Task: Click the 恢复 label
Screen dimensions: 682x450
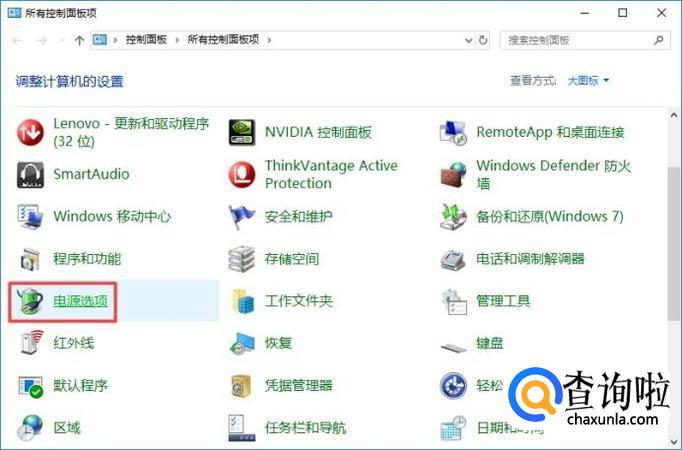Action: (278, 343)
